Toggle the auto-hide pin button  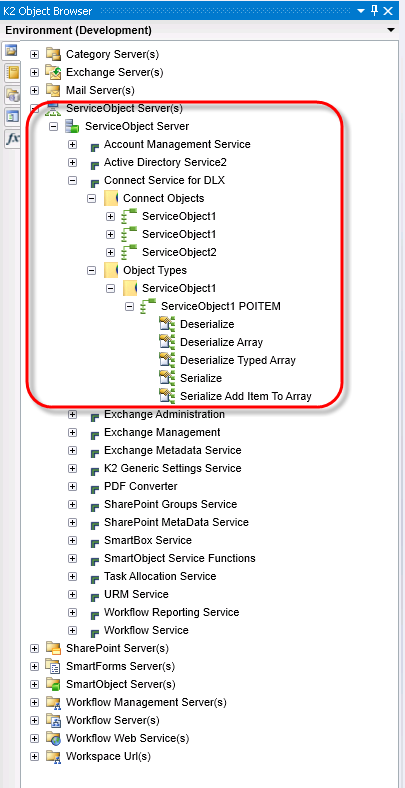pyautogui.click(x=374, y=11)
